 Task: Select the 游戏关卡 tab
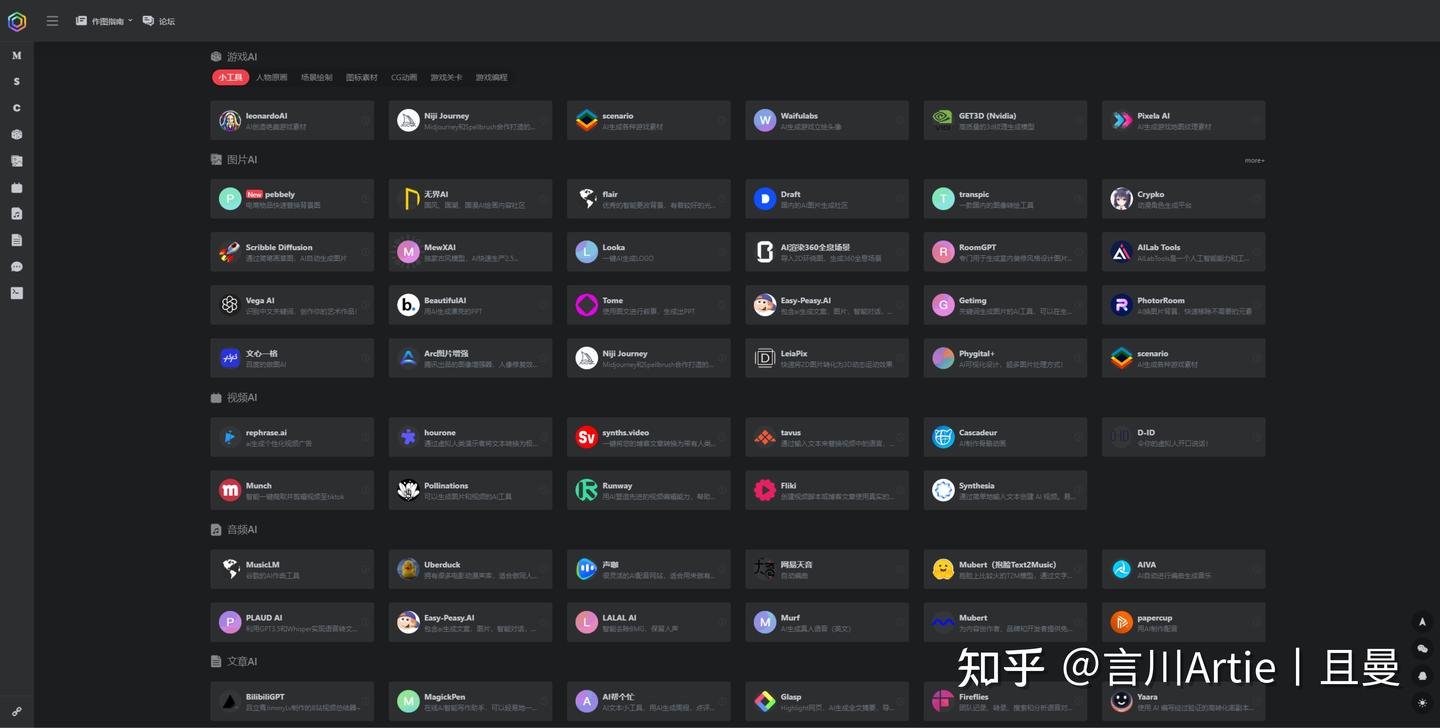coord(446,77)
